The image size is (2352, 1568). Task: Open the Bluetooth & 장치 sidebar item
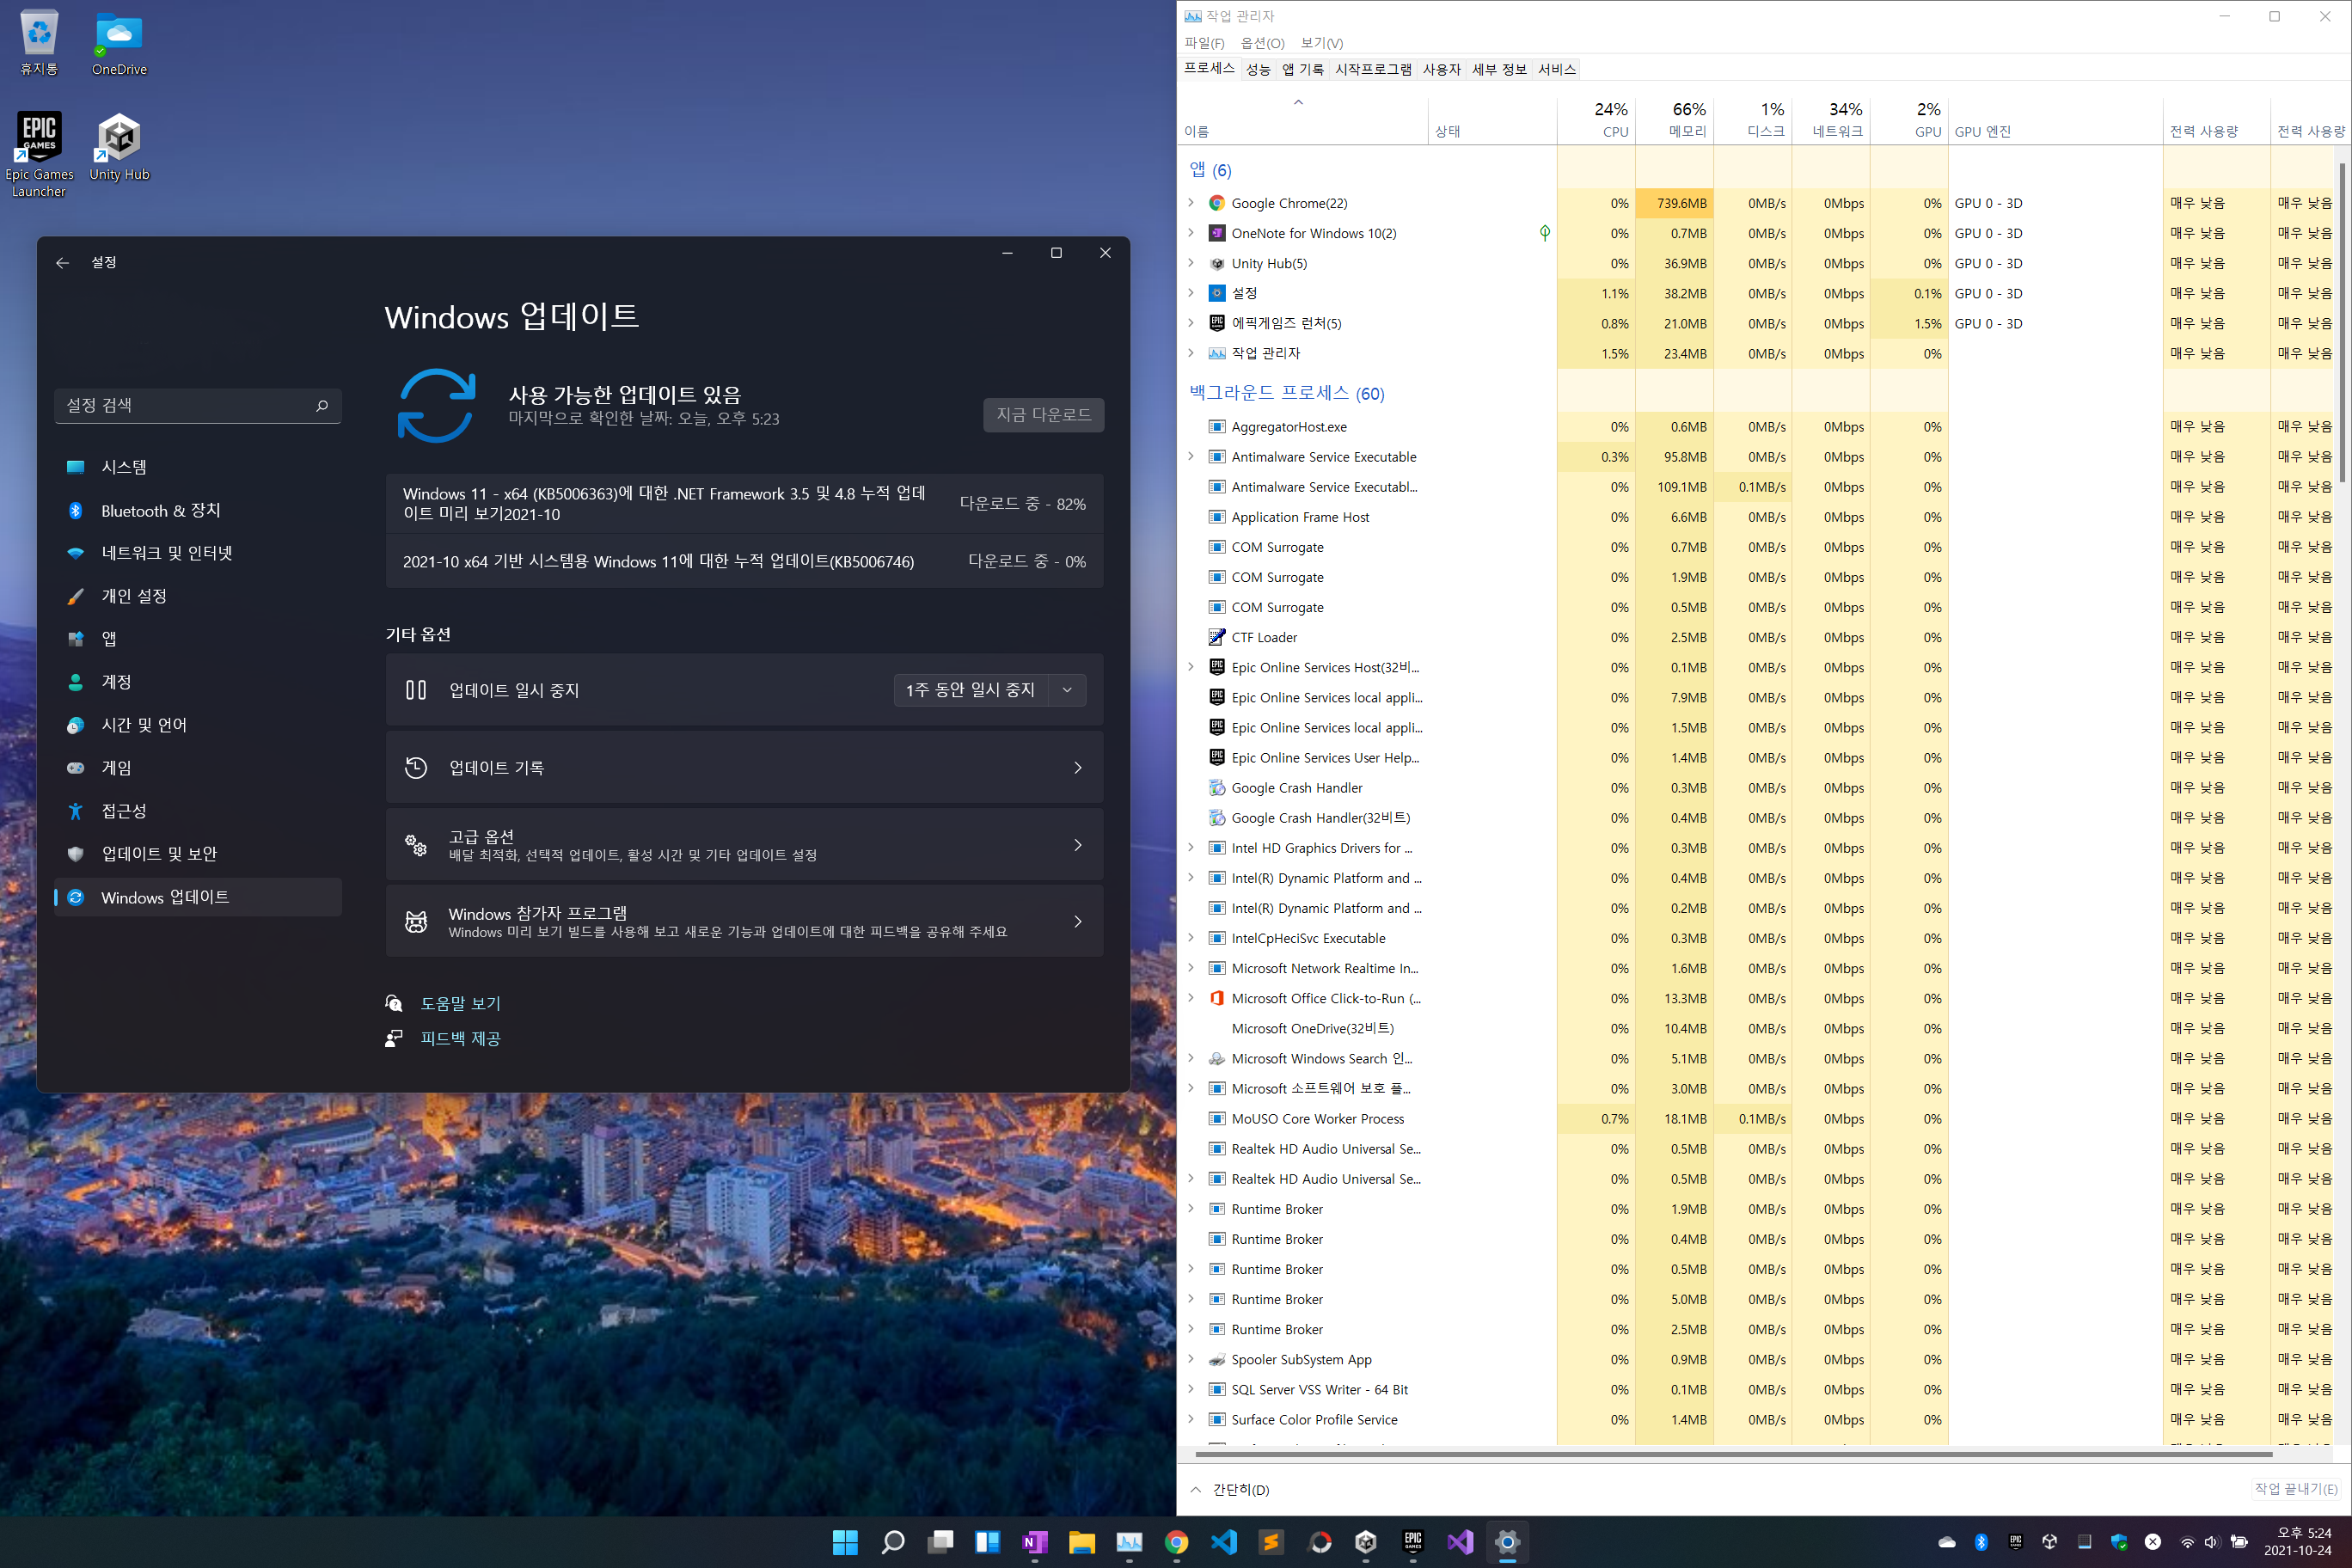pos(160,510)
